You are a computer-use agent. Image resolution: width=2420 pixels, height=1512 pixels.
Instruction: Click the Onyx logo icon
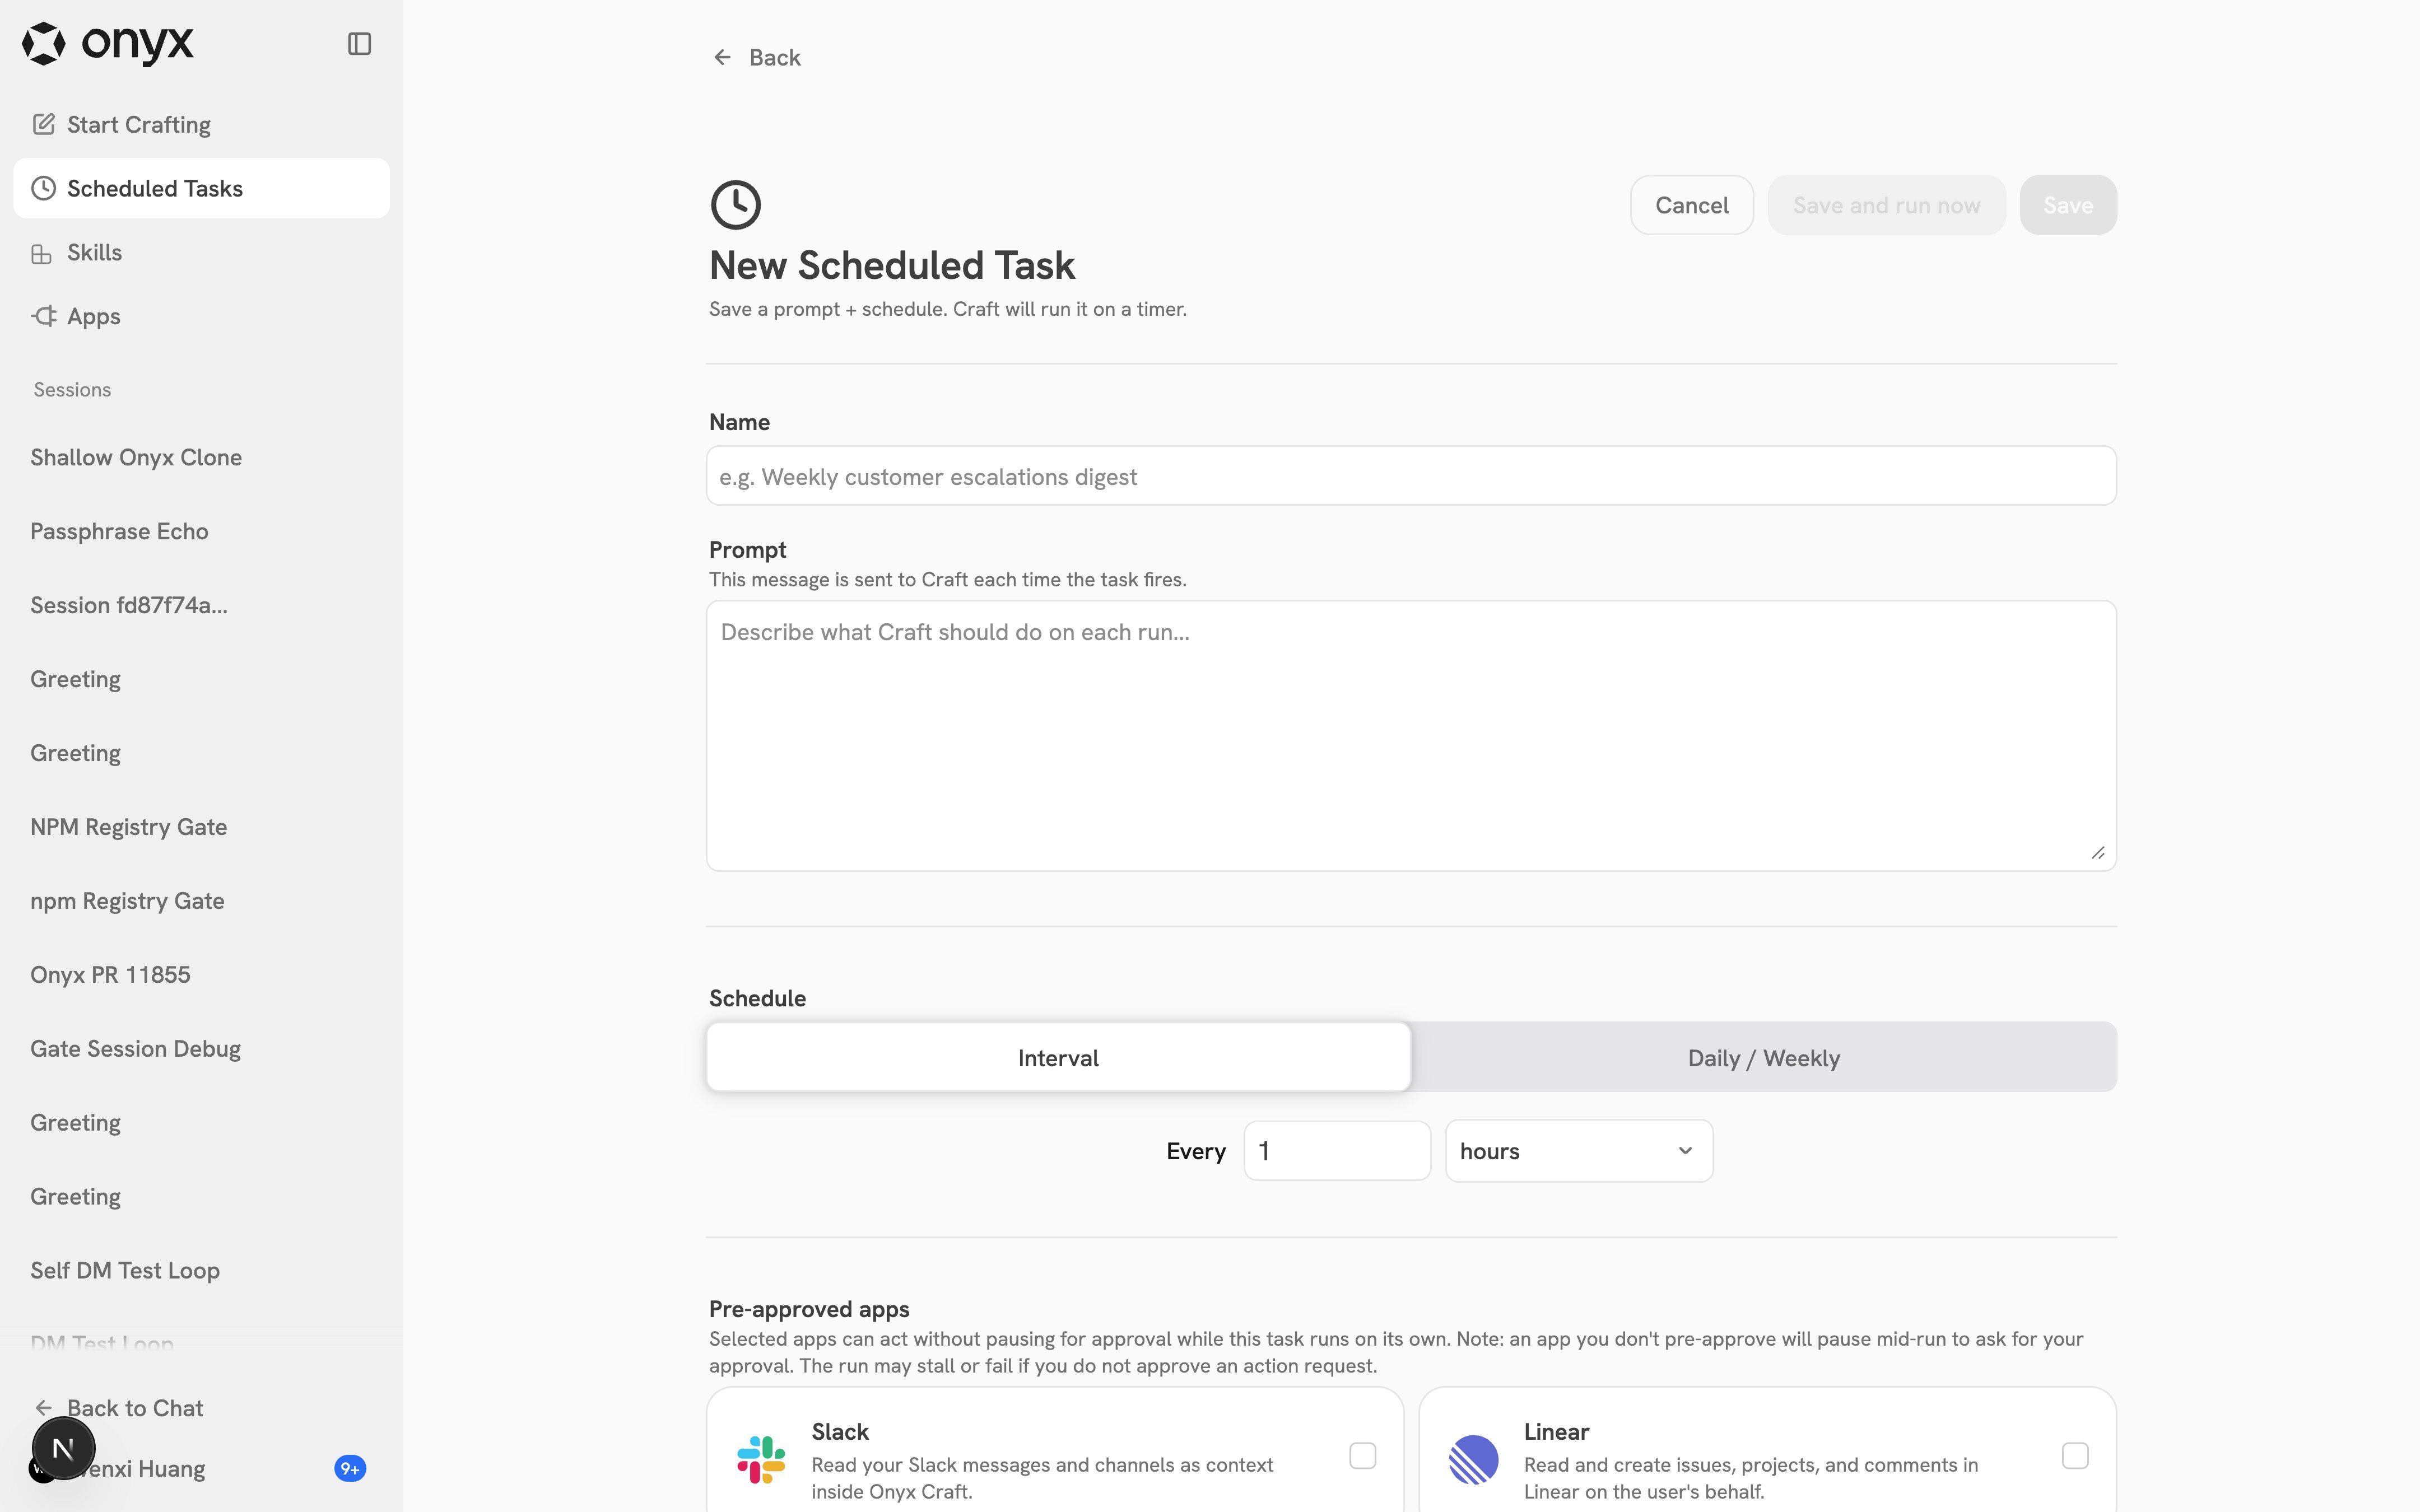[x=44, y=43]
